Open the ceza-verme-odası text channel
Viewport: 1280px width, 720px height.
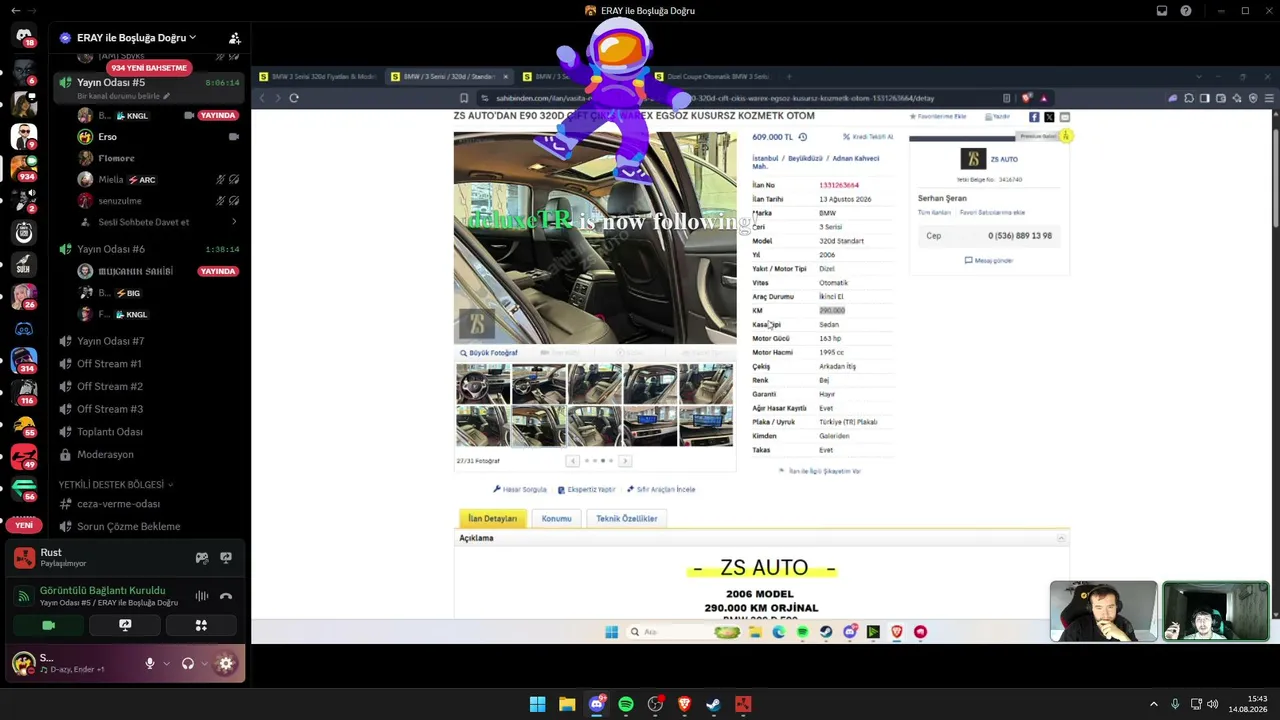(118, 504)
